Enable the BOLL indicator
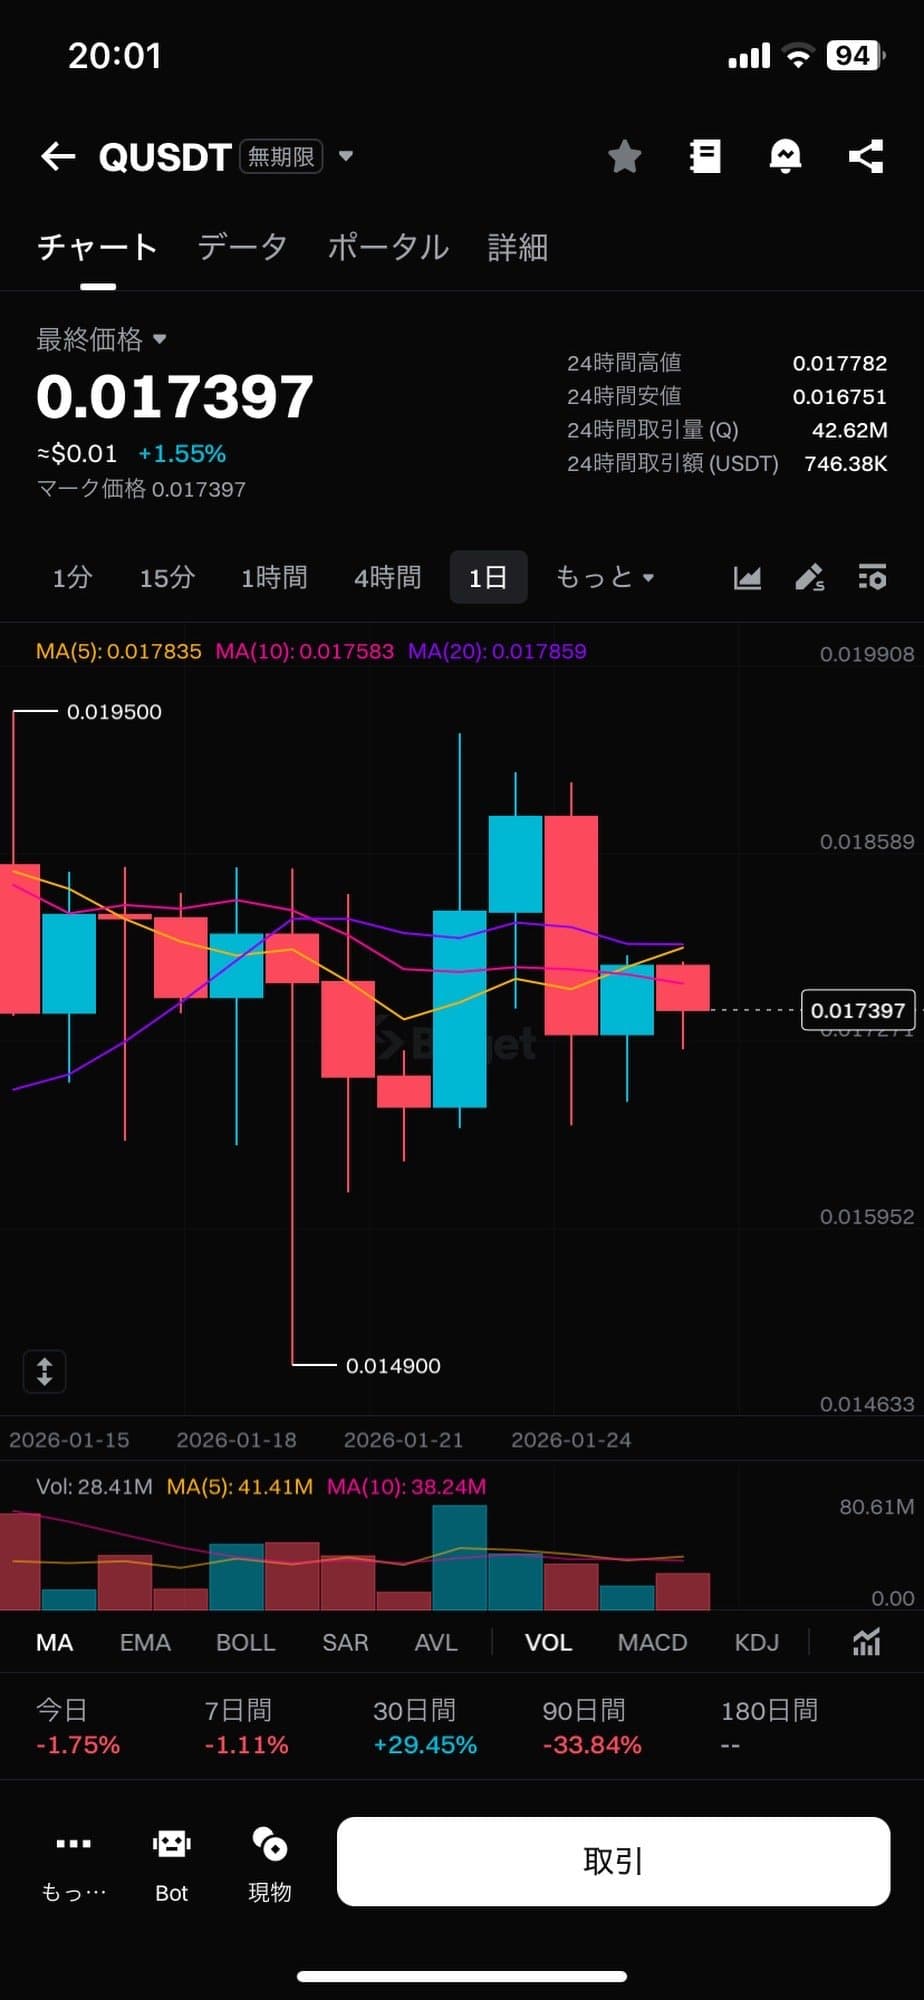924x2000 pixels. [x=245, y=1643]
